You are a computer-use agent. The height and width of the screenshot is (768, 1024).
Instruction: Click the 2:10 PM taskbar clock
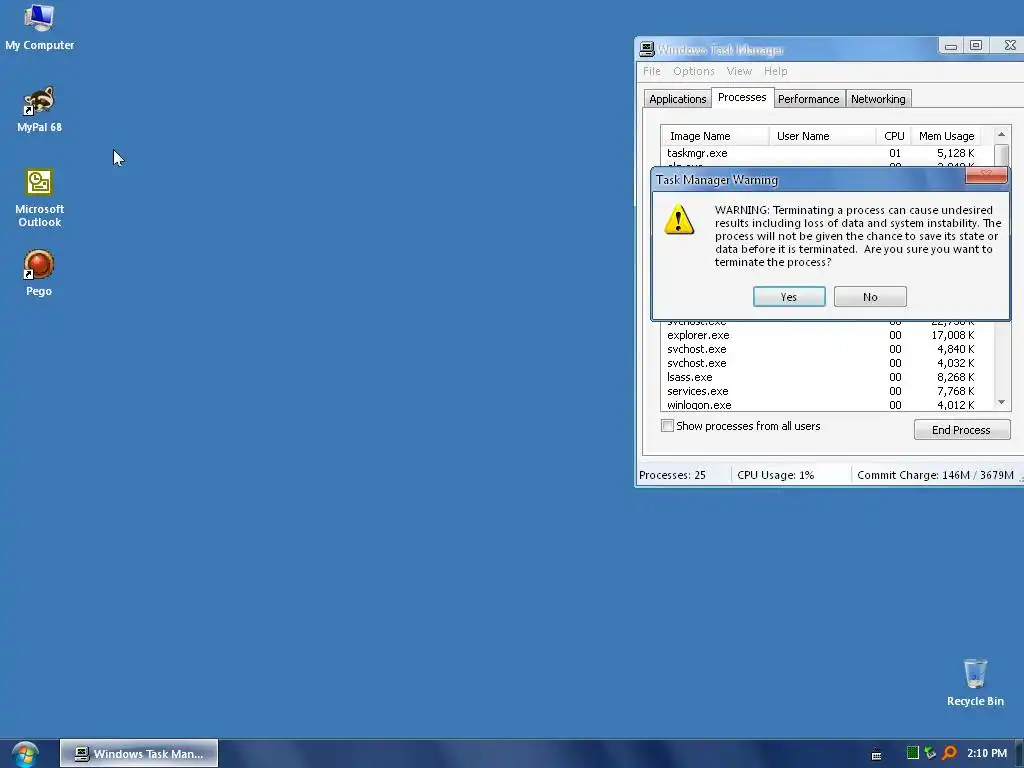(987, 753)
